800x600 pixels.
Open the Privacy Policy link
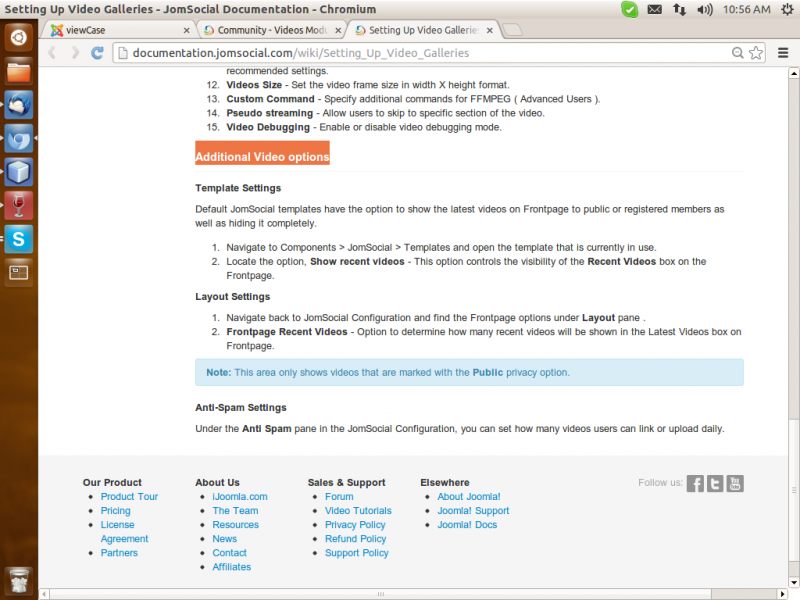coord(355,524)
